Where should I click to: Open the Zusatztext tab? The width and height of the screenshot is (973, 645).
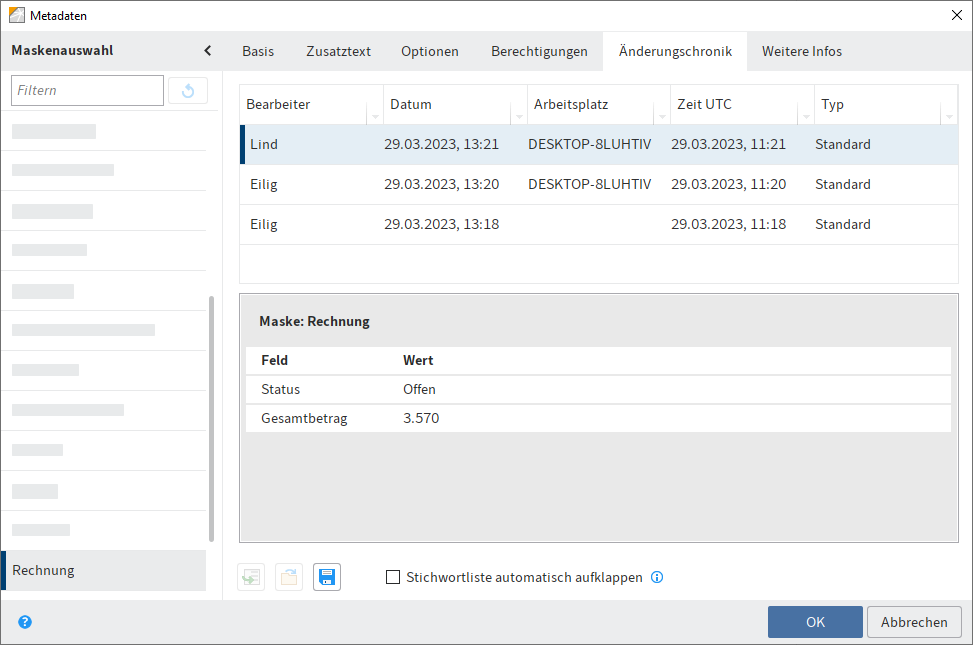tap(338, 50)
